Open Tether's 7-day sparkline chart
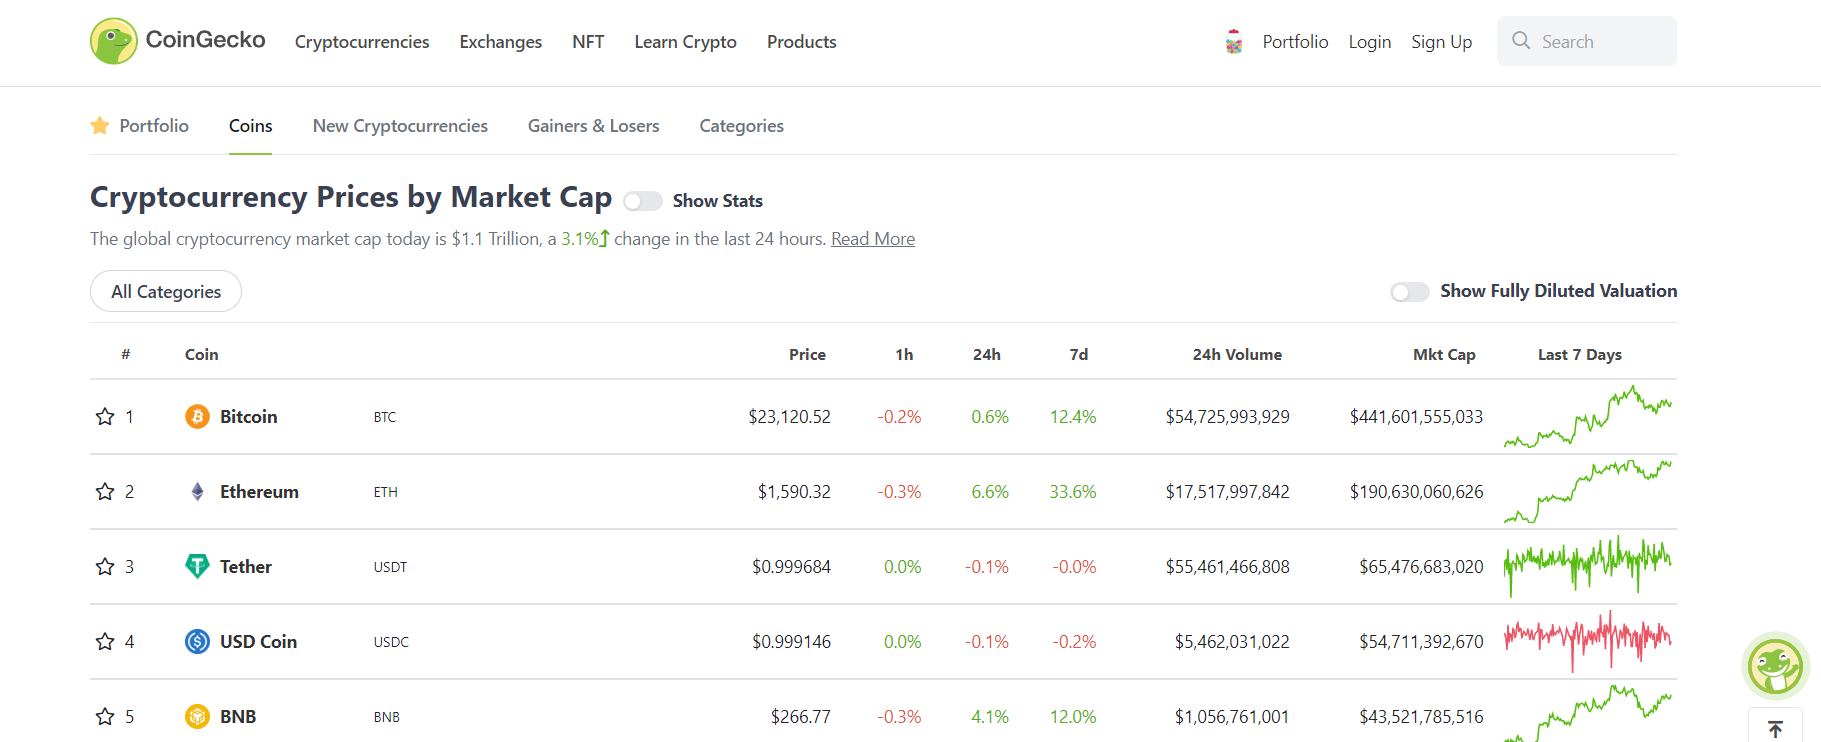Screen dimensions: 1821x742 pos(1588,566)
